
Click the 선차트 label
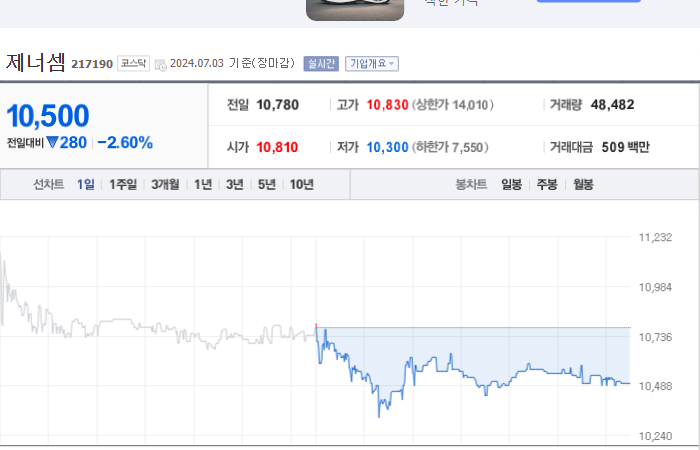coord(49,184)
